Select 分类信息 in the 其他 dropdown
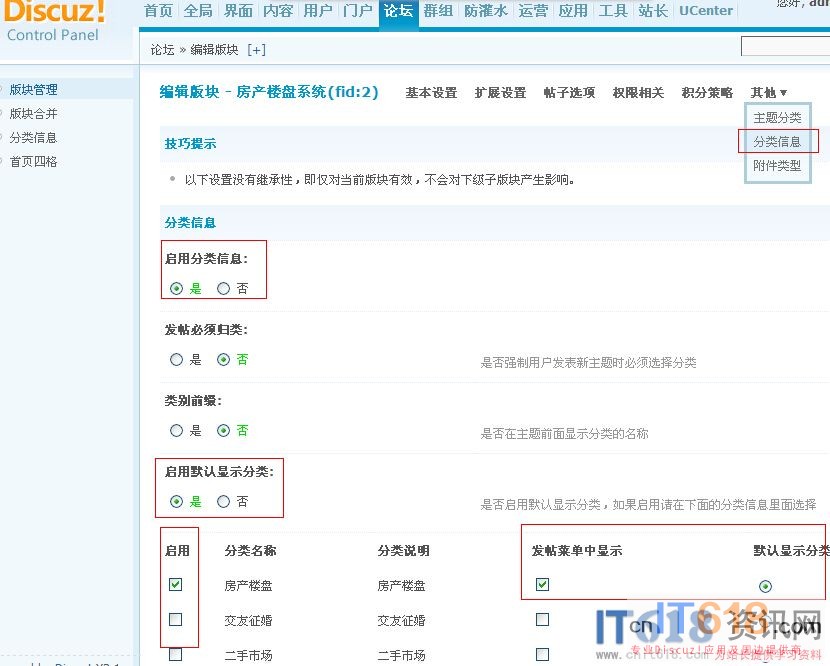This screenshot has width=830, height=666. [777, 142]
